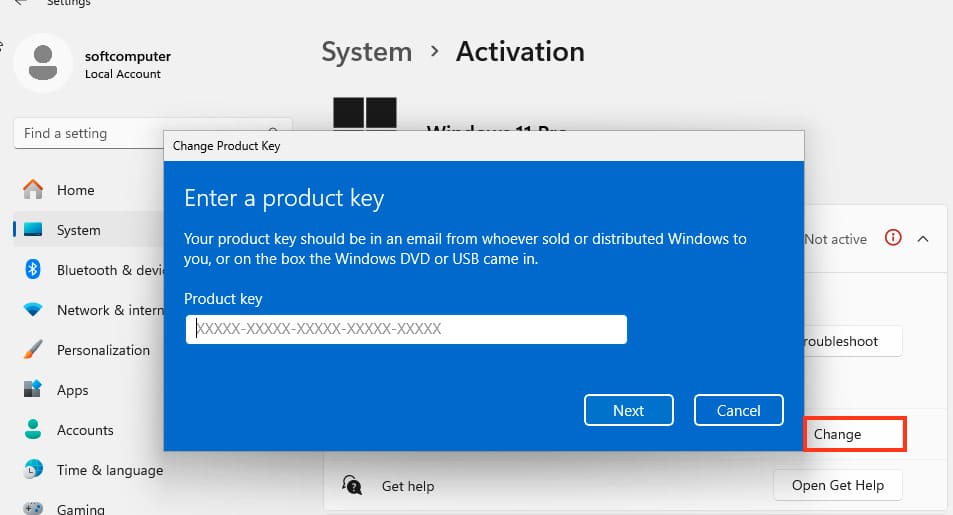Click the Find a setting search box
The image size is (953, 515).
(88, 133)
